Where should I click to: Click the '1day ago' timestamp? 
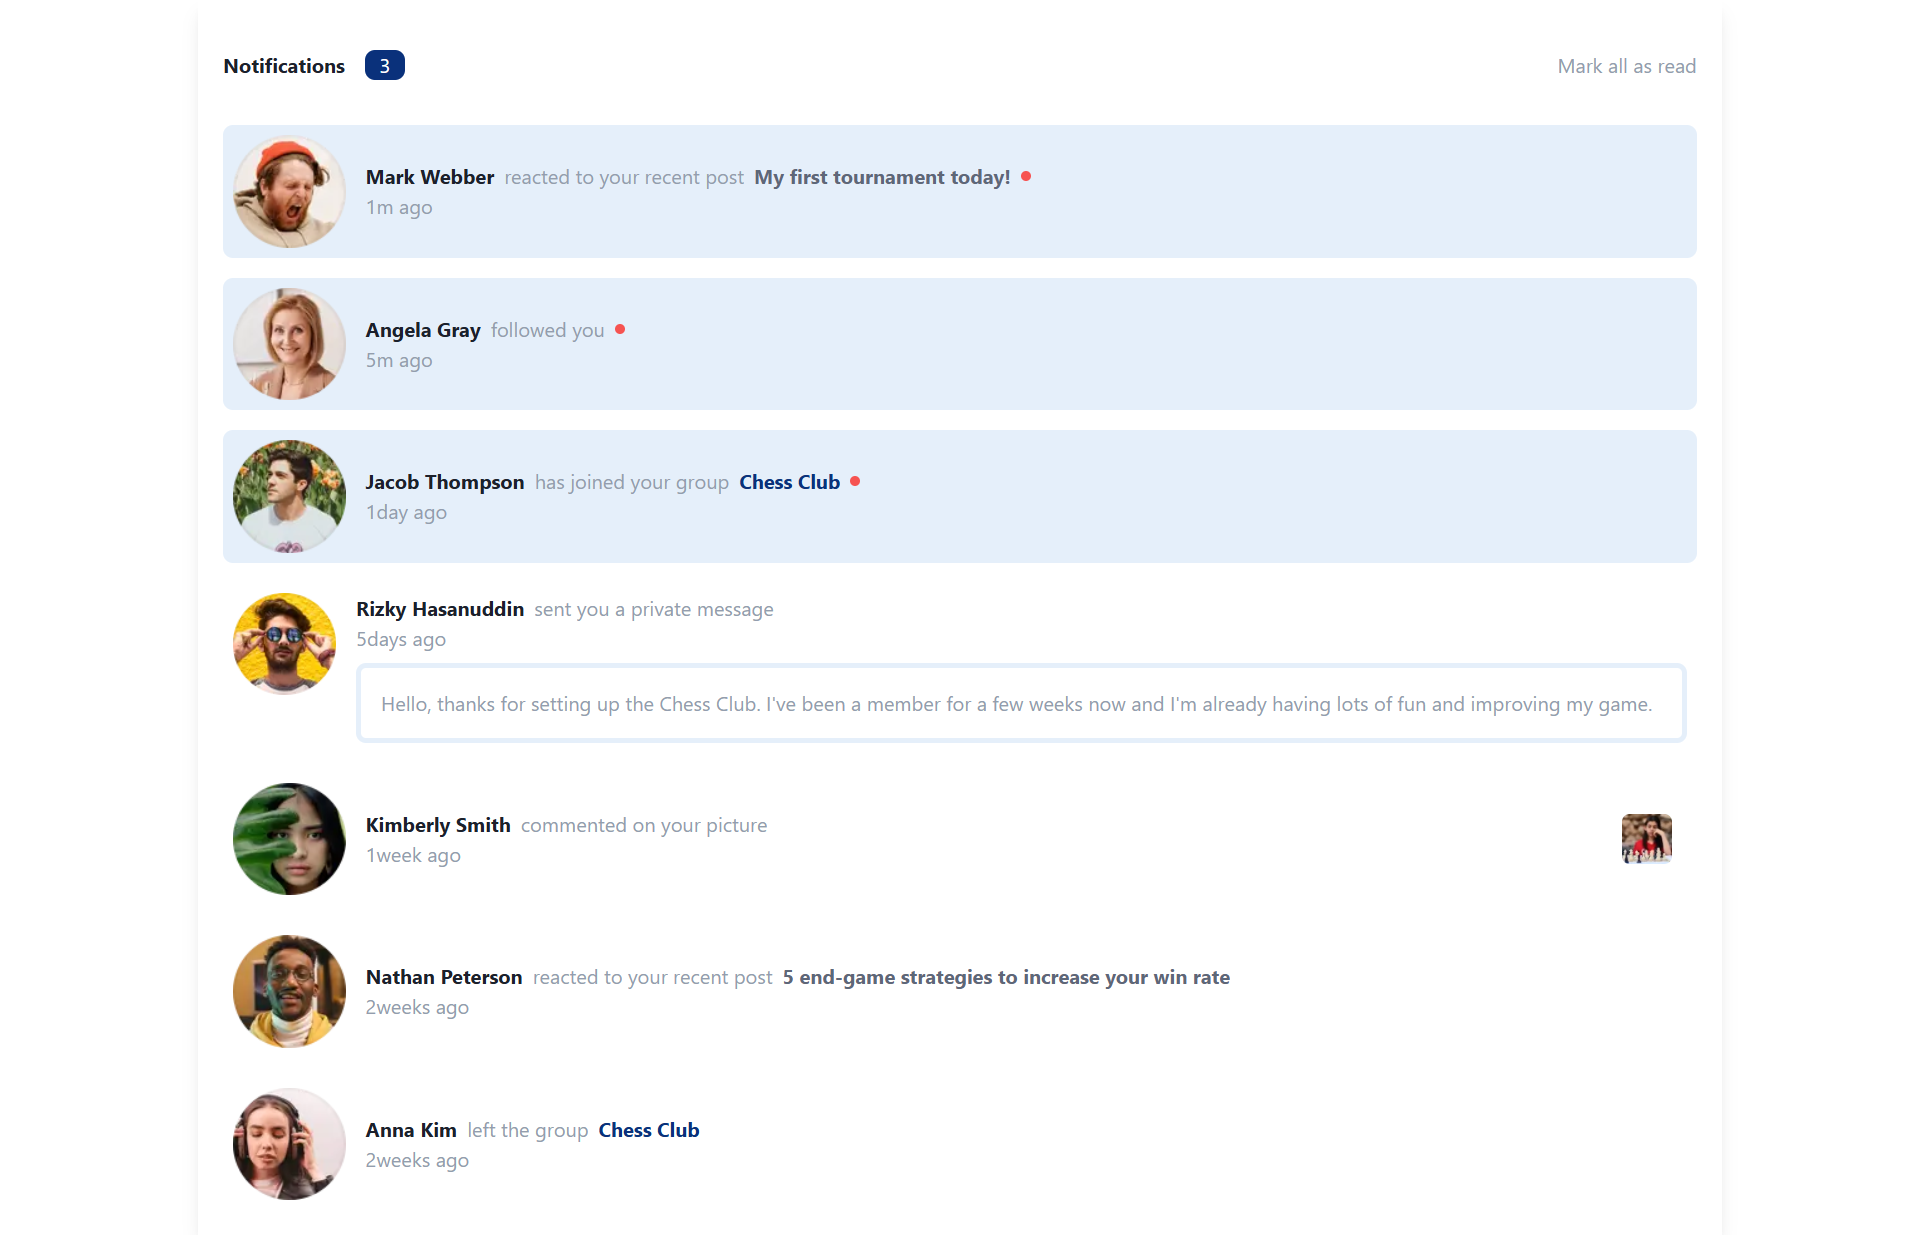coord(406,512)
